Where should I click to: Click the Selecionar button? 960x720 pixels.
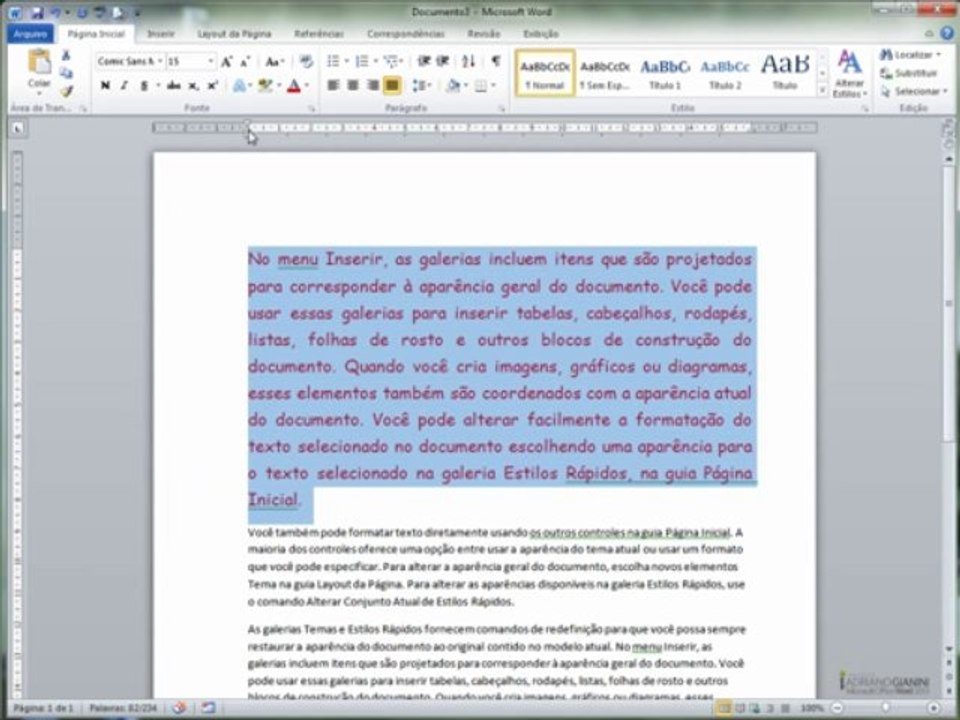tap(913, 91)
